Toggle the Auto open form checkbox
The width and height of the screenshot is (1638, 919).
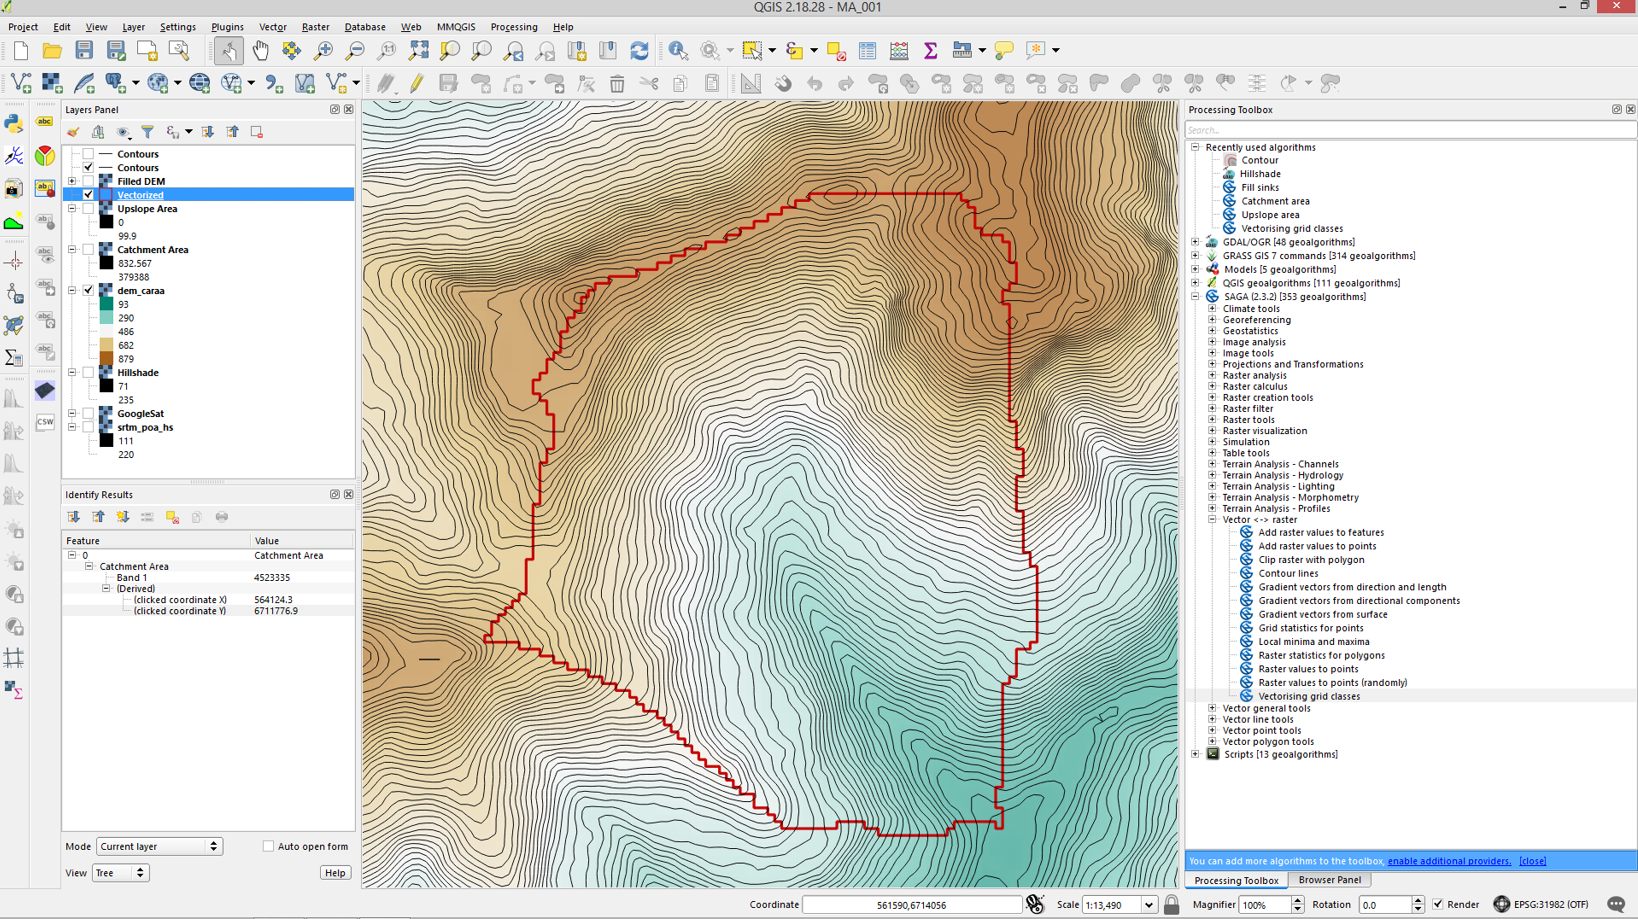tap(268, 846)
